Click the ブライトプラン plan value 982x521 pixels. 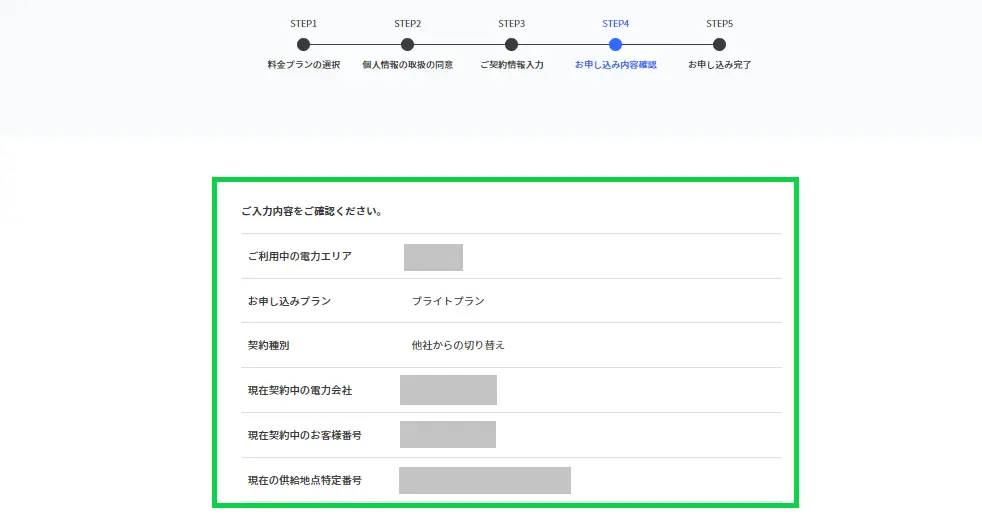click(x=448, y=301)
